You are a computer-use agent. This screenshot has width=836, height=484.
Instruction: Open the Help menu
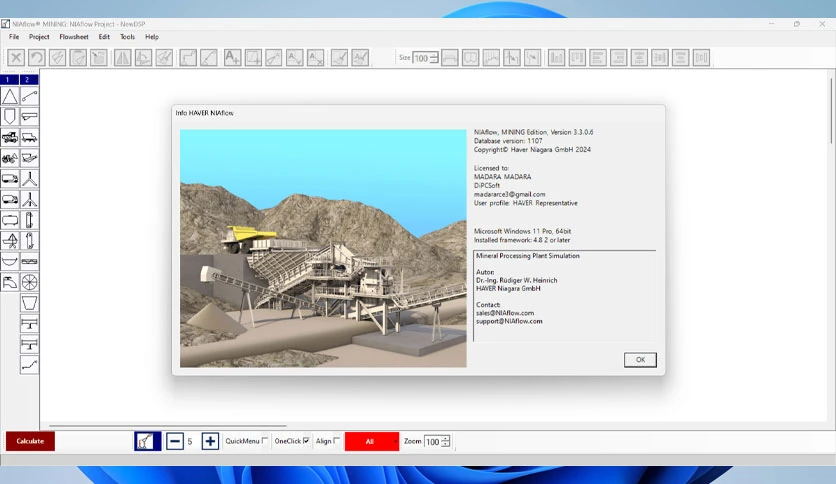(152, 37)
